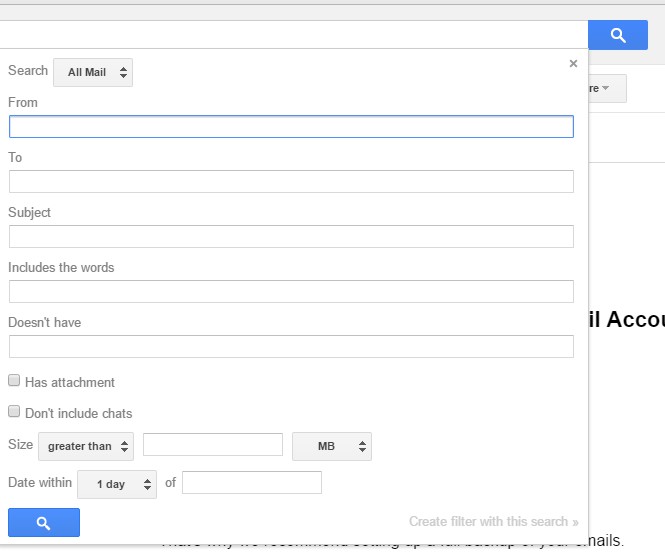The image size is (665, 554).
Task: Open the size 'greater than' dropdown
Action: click(x=86, y=446)
